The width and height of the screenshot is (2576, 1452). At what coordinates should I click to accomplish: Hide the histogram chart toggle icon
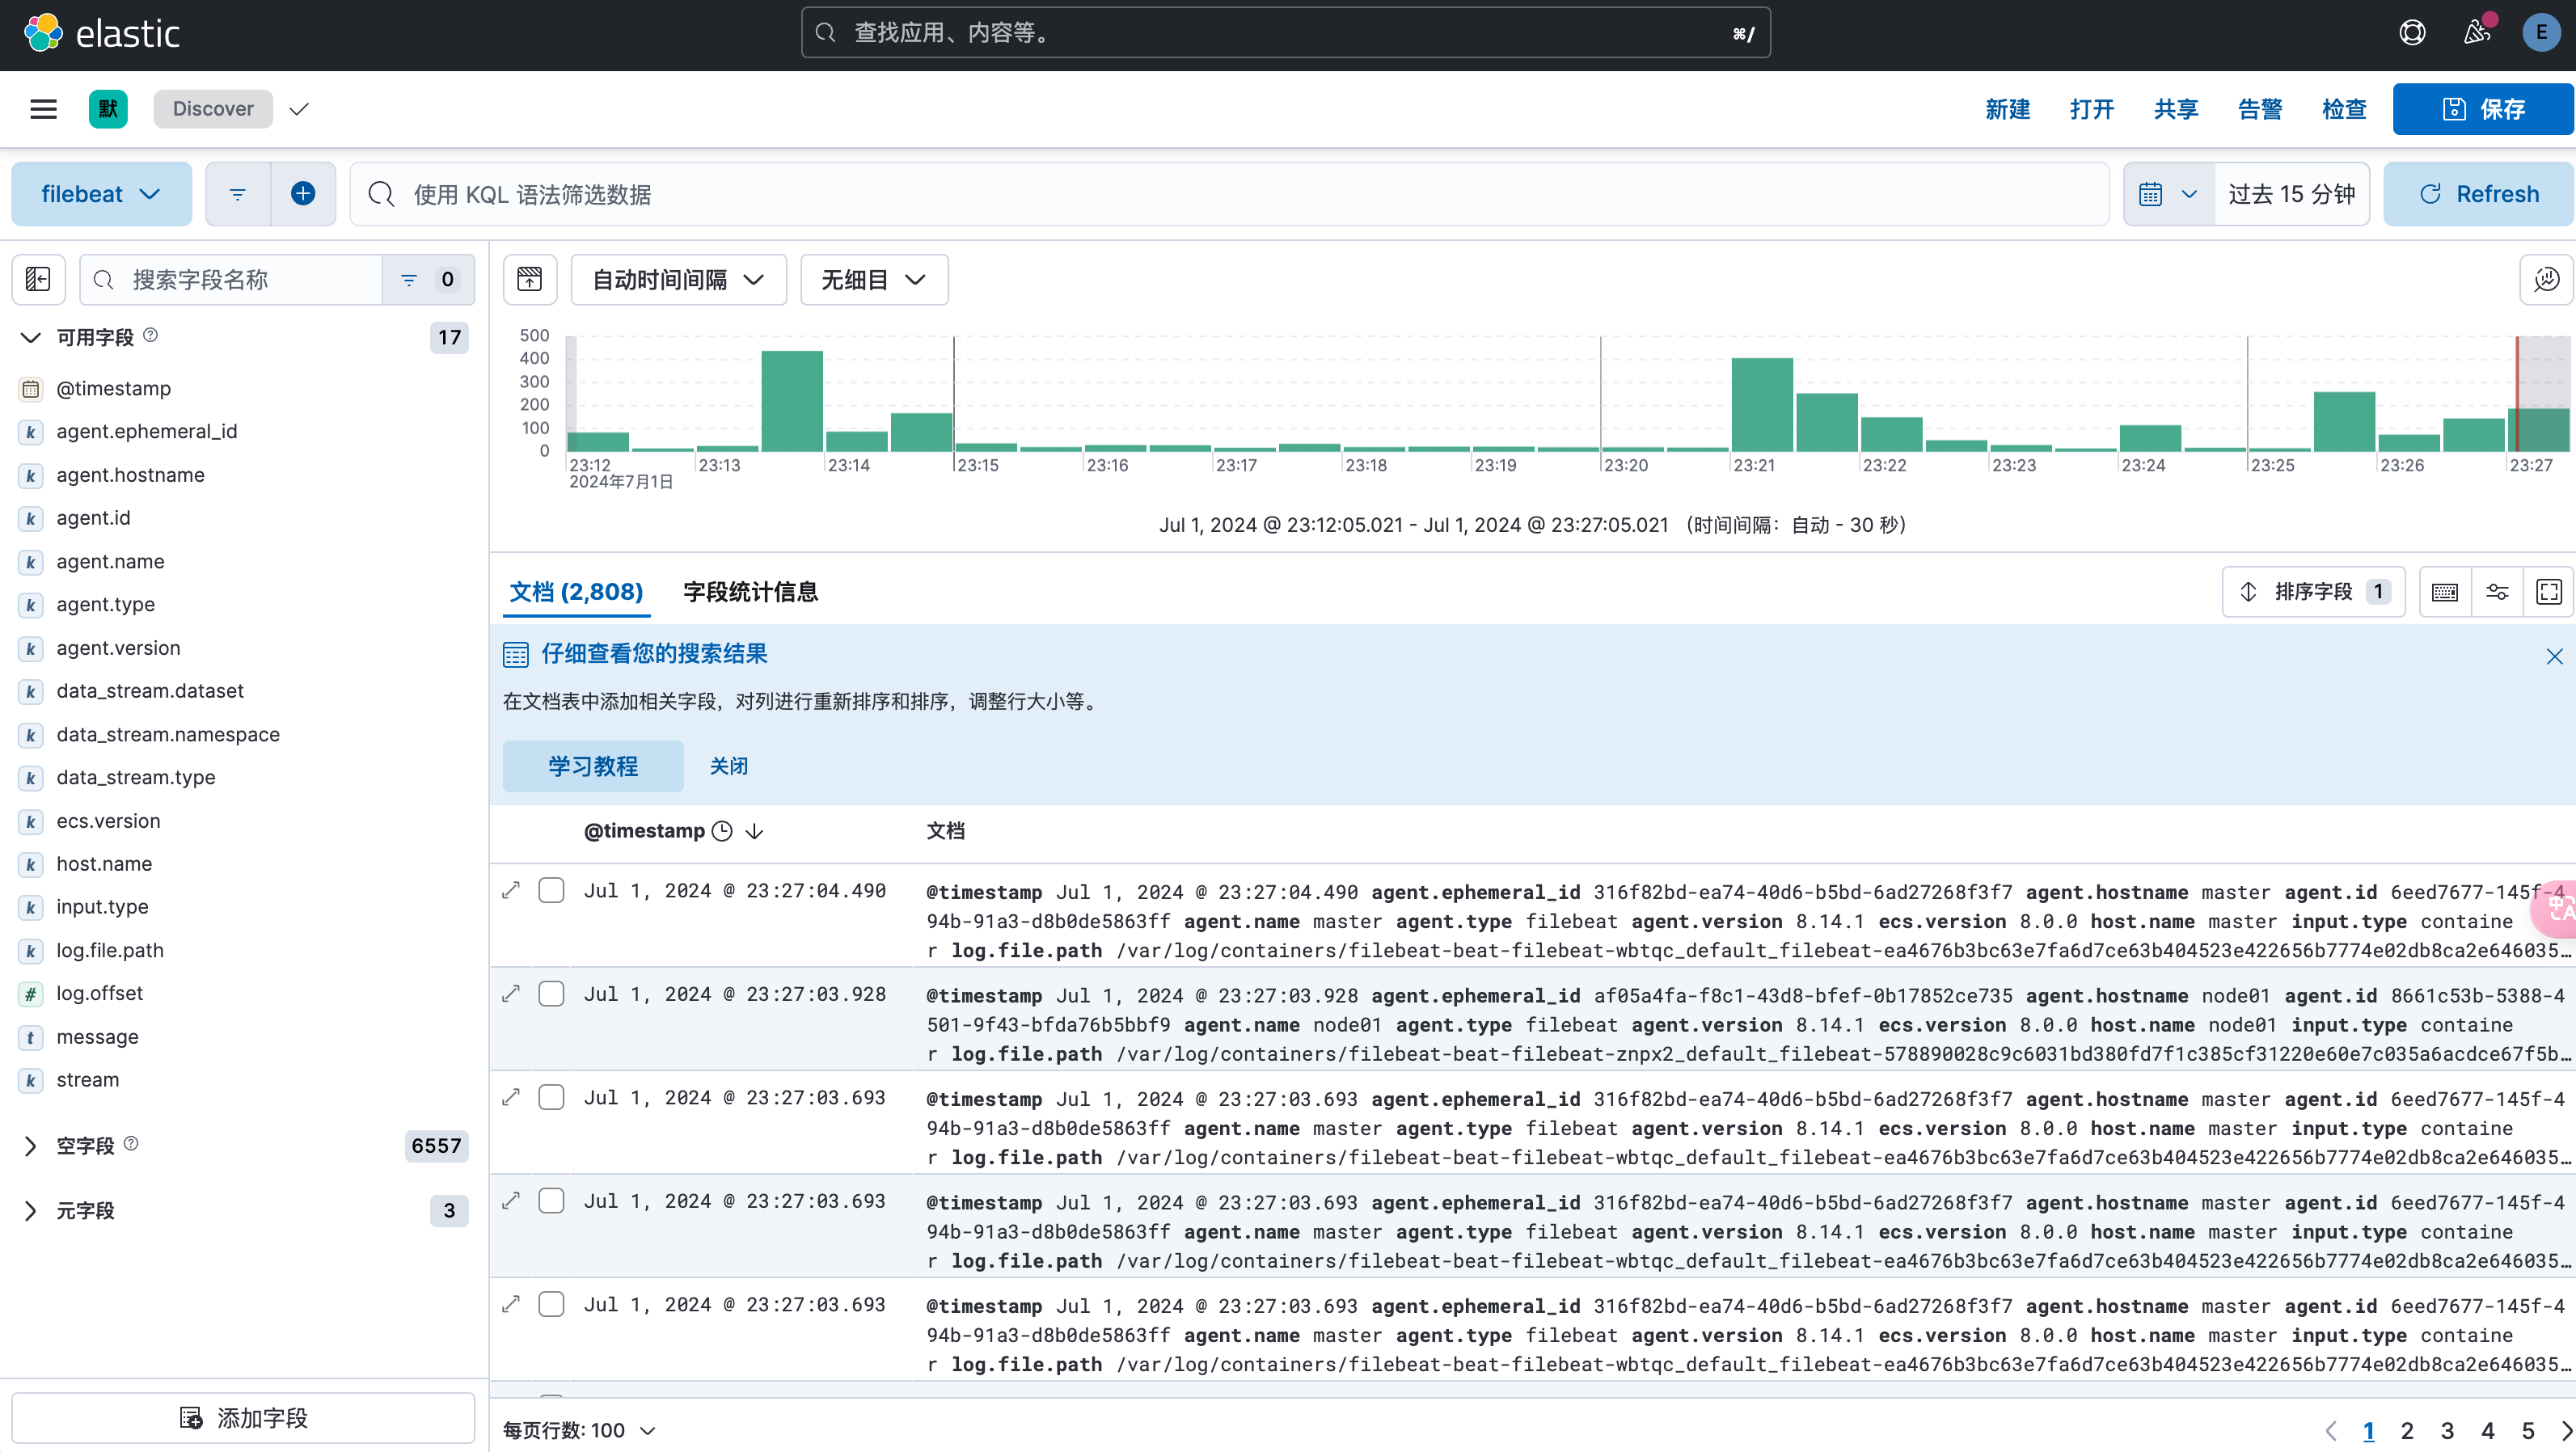click(x=530, y=279)
